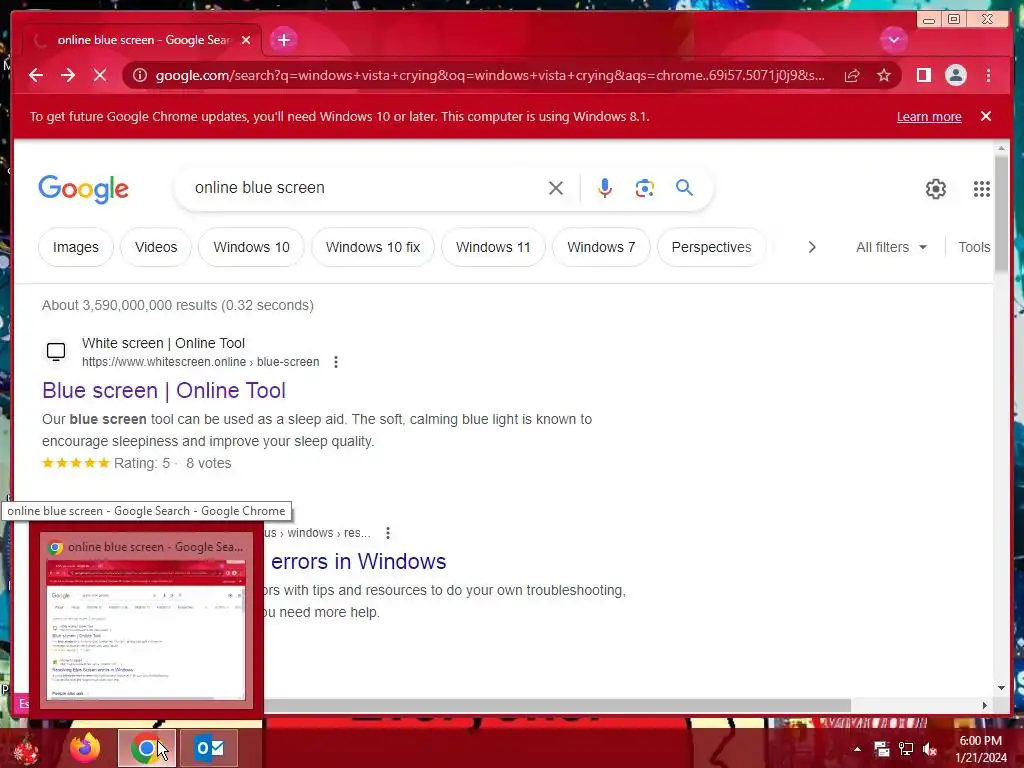Open Google quick settings gear
Viewport: 1024px width, 768px height.
click(x=935, y=189)
